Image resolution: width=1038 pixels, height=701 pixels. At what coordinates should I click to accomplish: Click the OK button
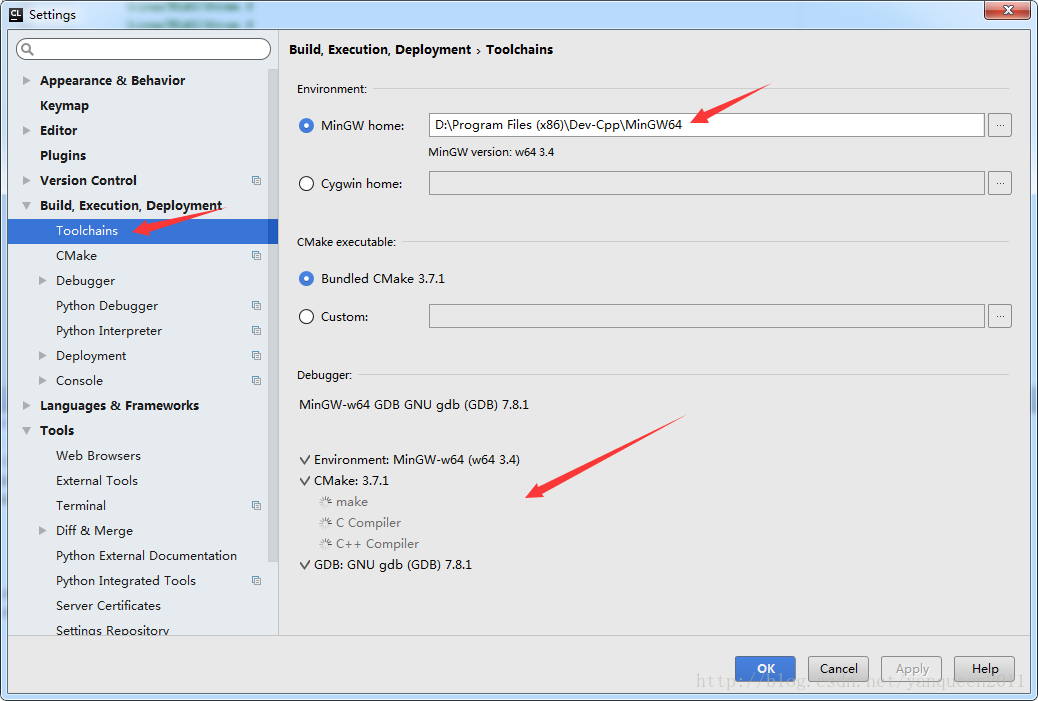coord(765,669)
